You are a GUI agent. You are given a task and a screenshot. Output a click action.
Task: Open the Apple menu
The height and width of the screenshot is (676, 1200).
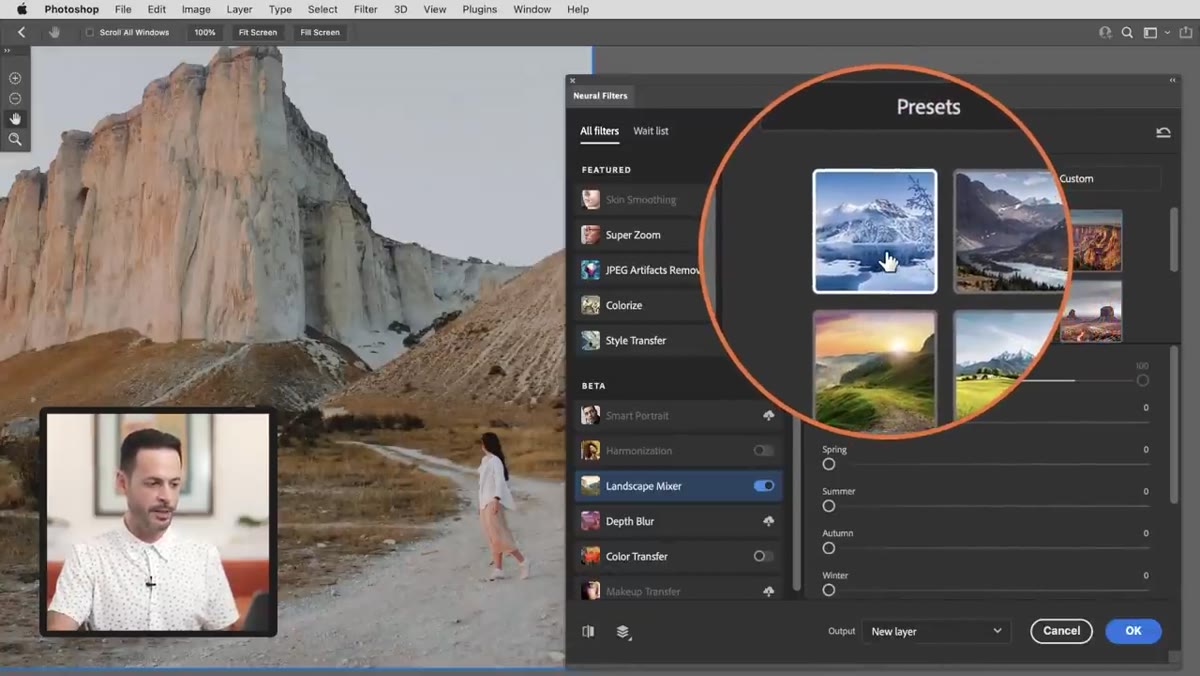[21, 9]
